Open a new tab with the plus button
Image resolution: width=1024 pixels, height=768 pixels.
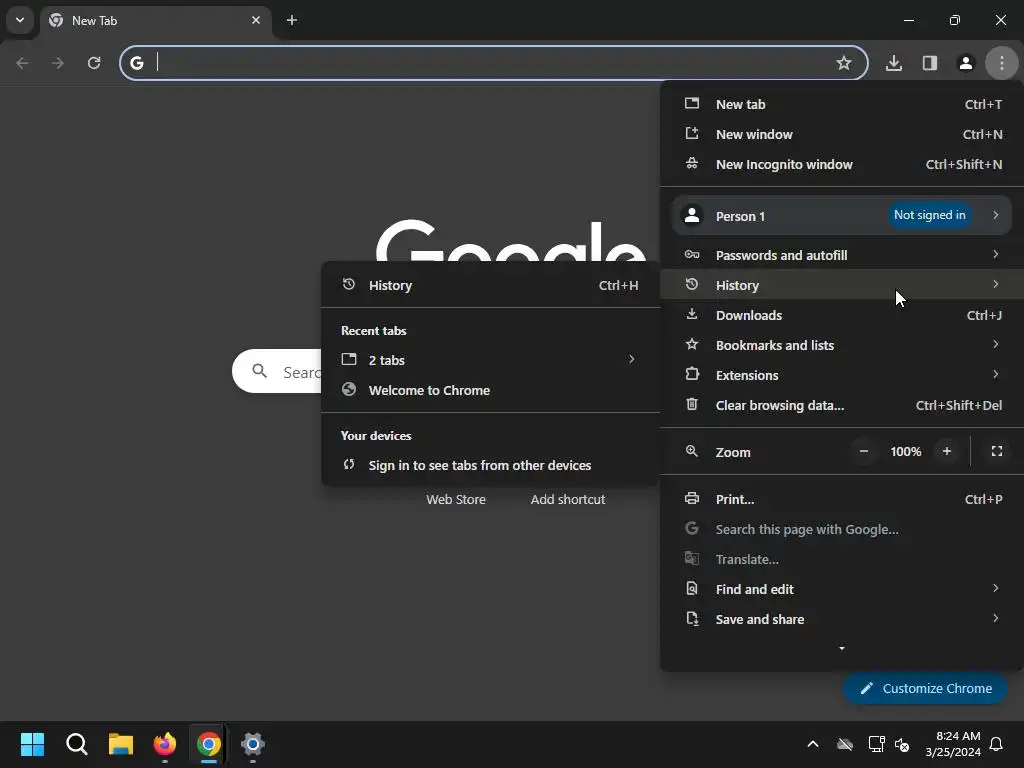(292, 20)
